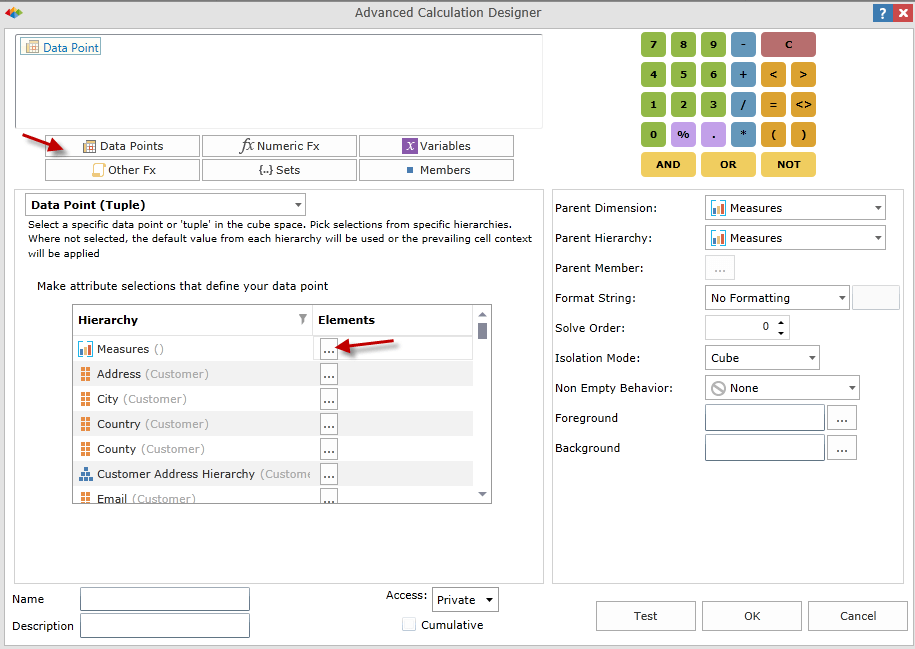Insert the greater-than operator
Viewport: 915px width, 649px height.
[803, 75]
